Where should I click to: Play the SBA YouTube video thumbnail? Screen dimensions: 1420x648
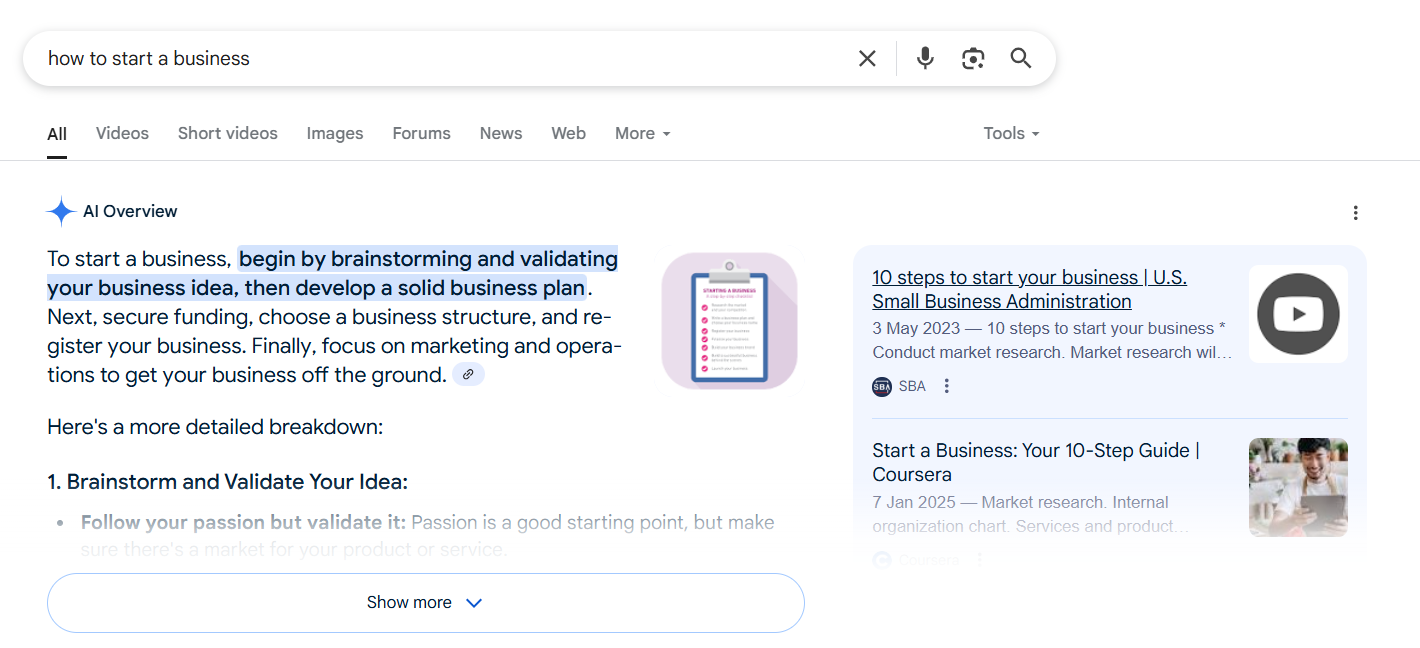coord(1297,313)
